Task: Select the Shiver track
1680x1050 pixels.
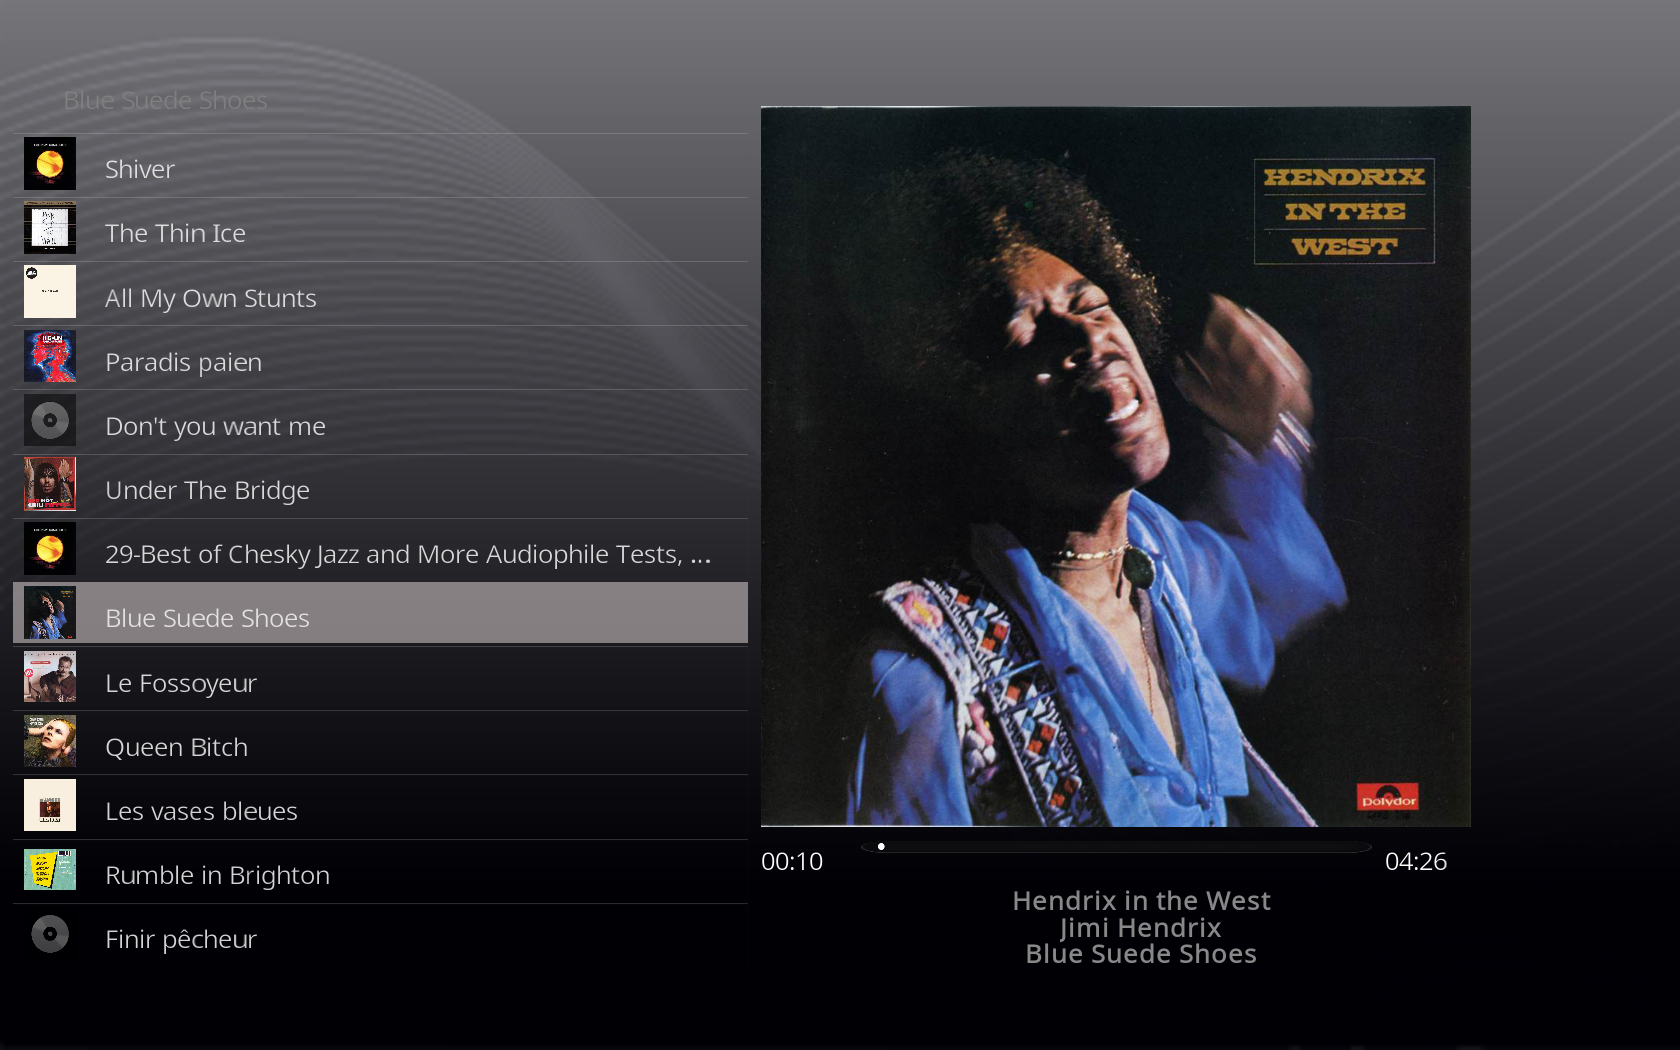Action: (380, 166)
